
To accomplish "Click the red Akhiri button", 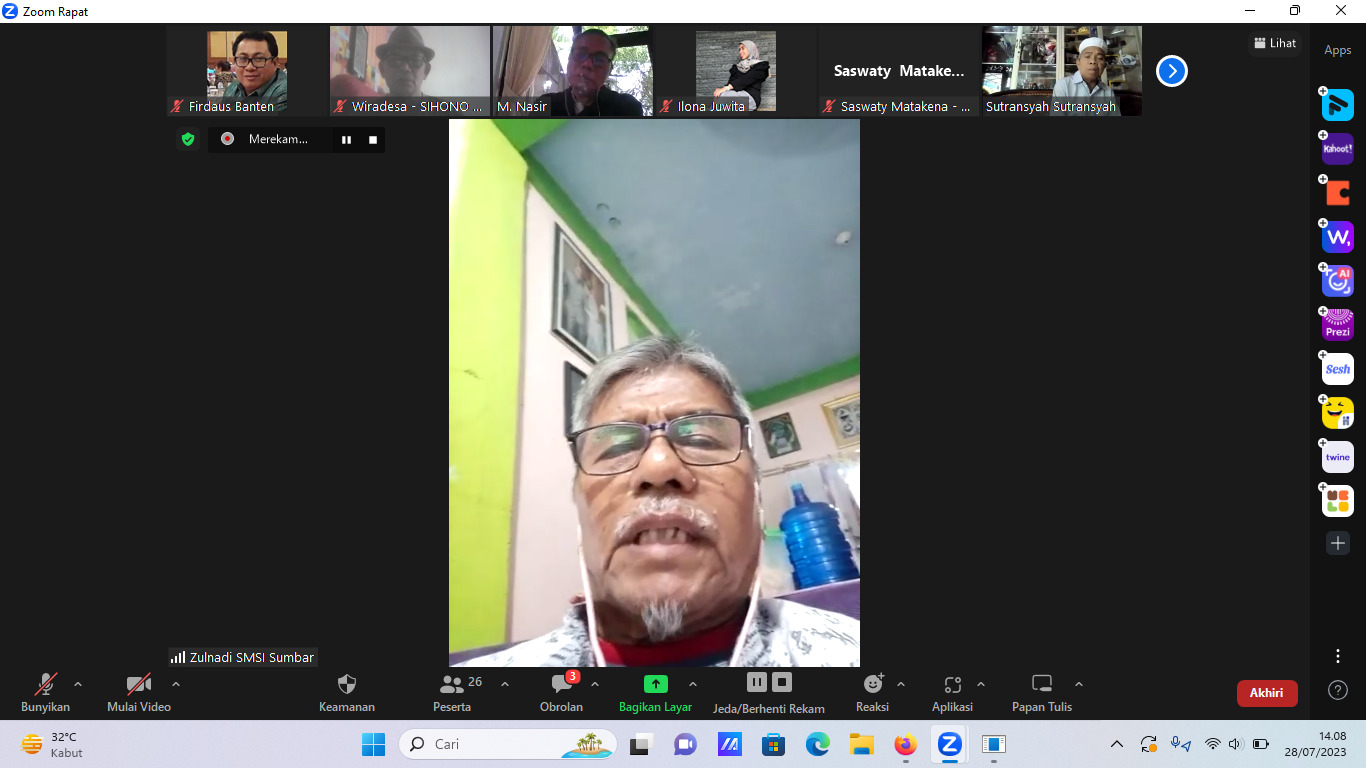I will coord(1266,693).
